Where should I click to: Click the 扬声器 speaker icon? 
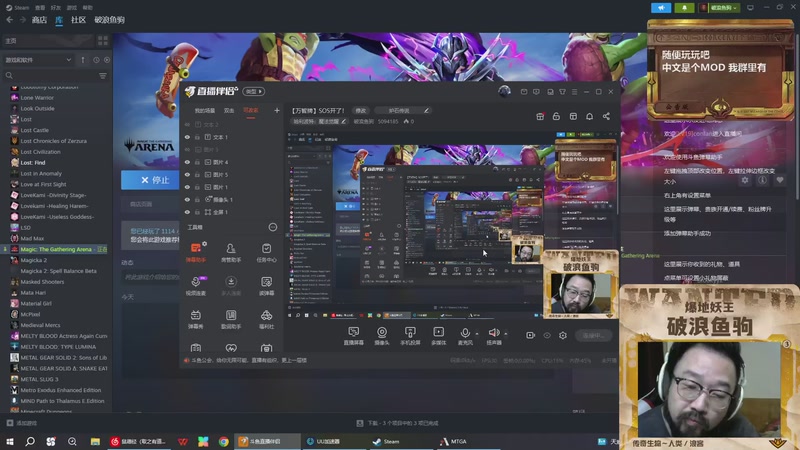coord(493,333)
